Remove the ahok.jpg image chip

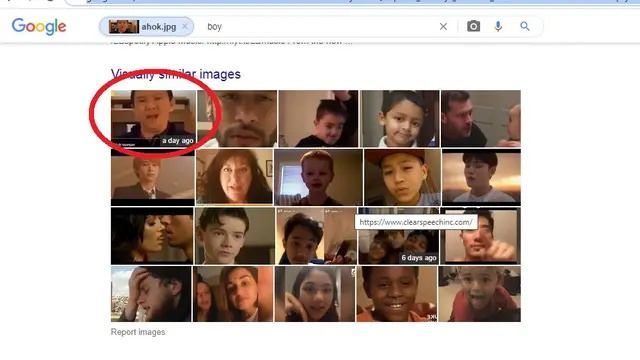(185, 27)
